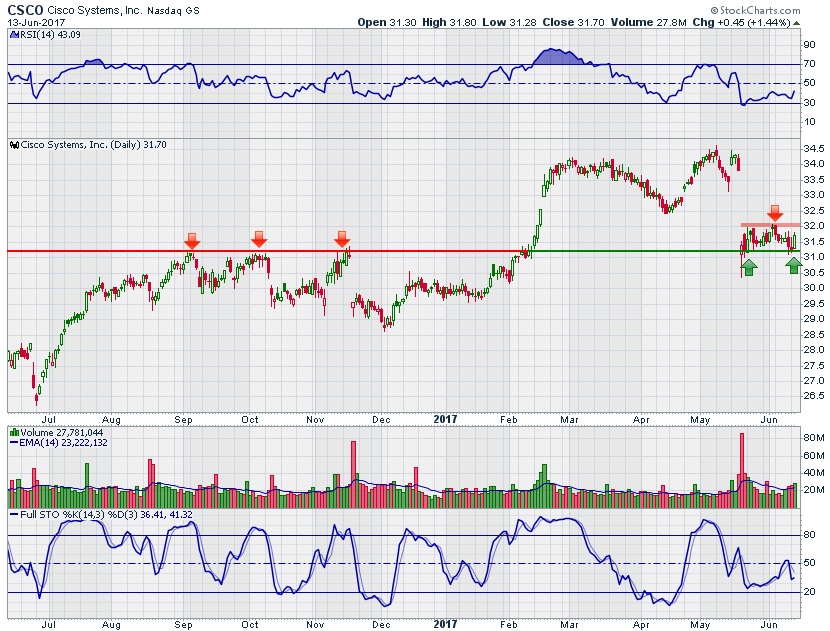Screen dimensions: 830x631
Task: Click the 10 level on the RSI axis
Action: coord(809,122)
